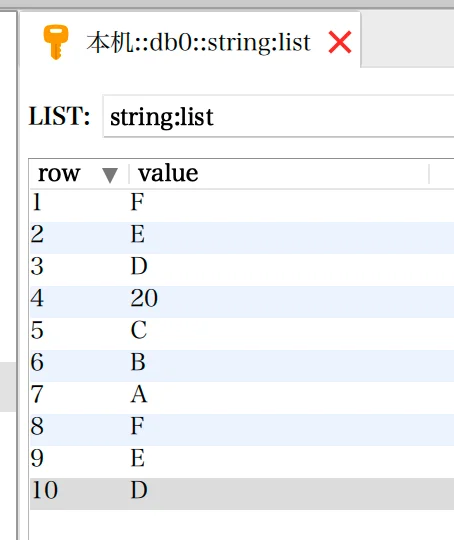Sort by the row column header
The image size is (454, 540).
[x=79, y=173]
